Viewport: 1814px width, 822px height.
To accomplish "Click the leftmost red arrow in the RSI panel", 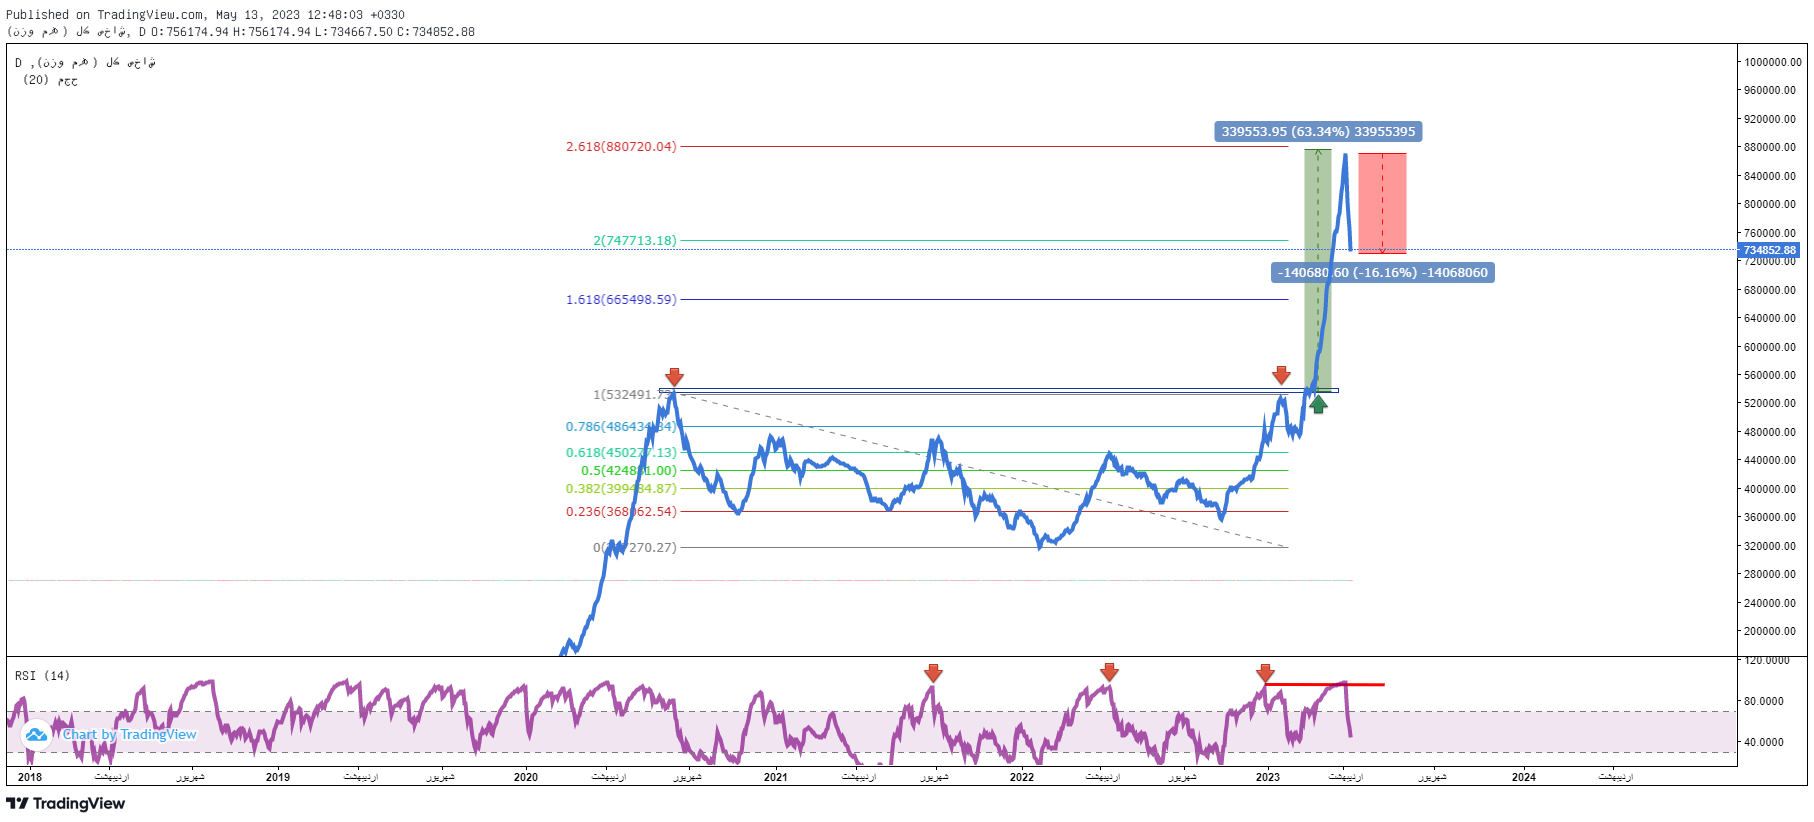I will [x=933, y=673].
